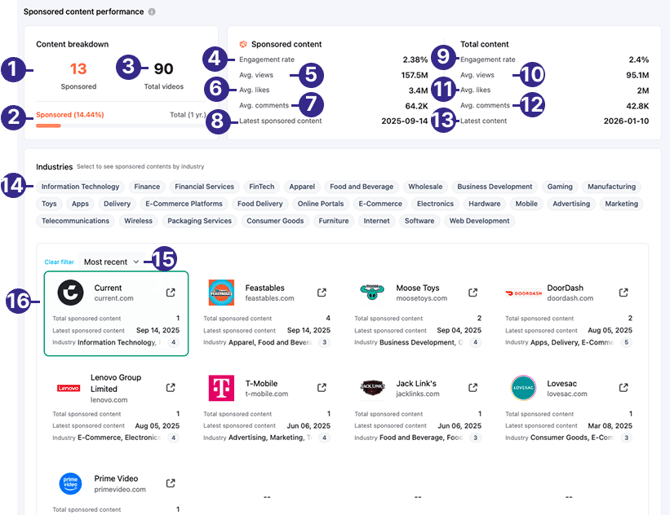
Task: Open DoorDash external link icon
Action: pyautogui.click(x=623, y=292)
